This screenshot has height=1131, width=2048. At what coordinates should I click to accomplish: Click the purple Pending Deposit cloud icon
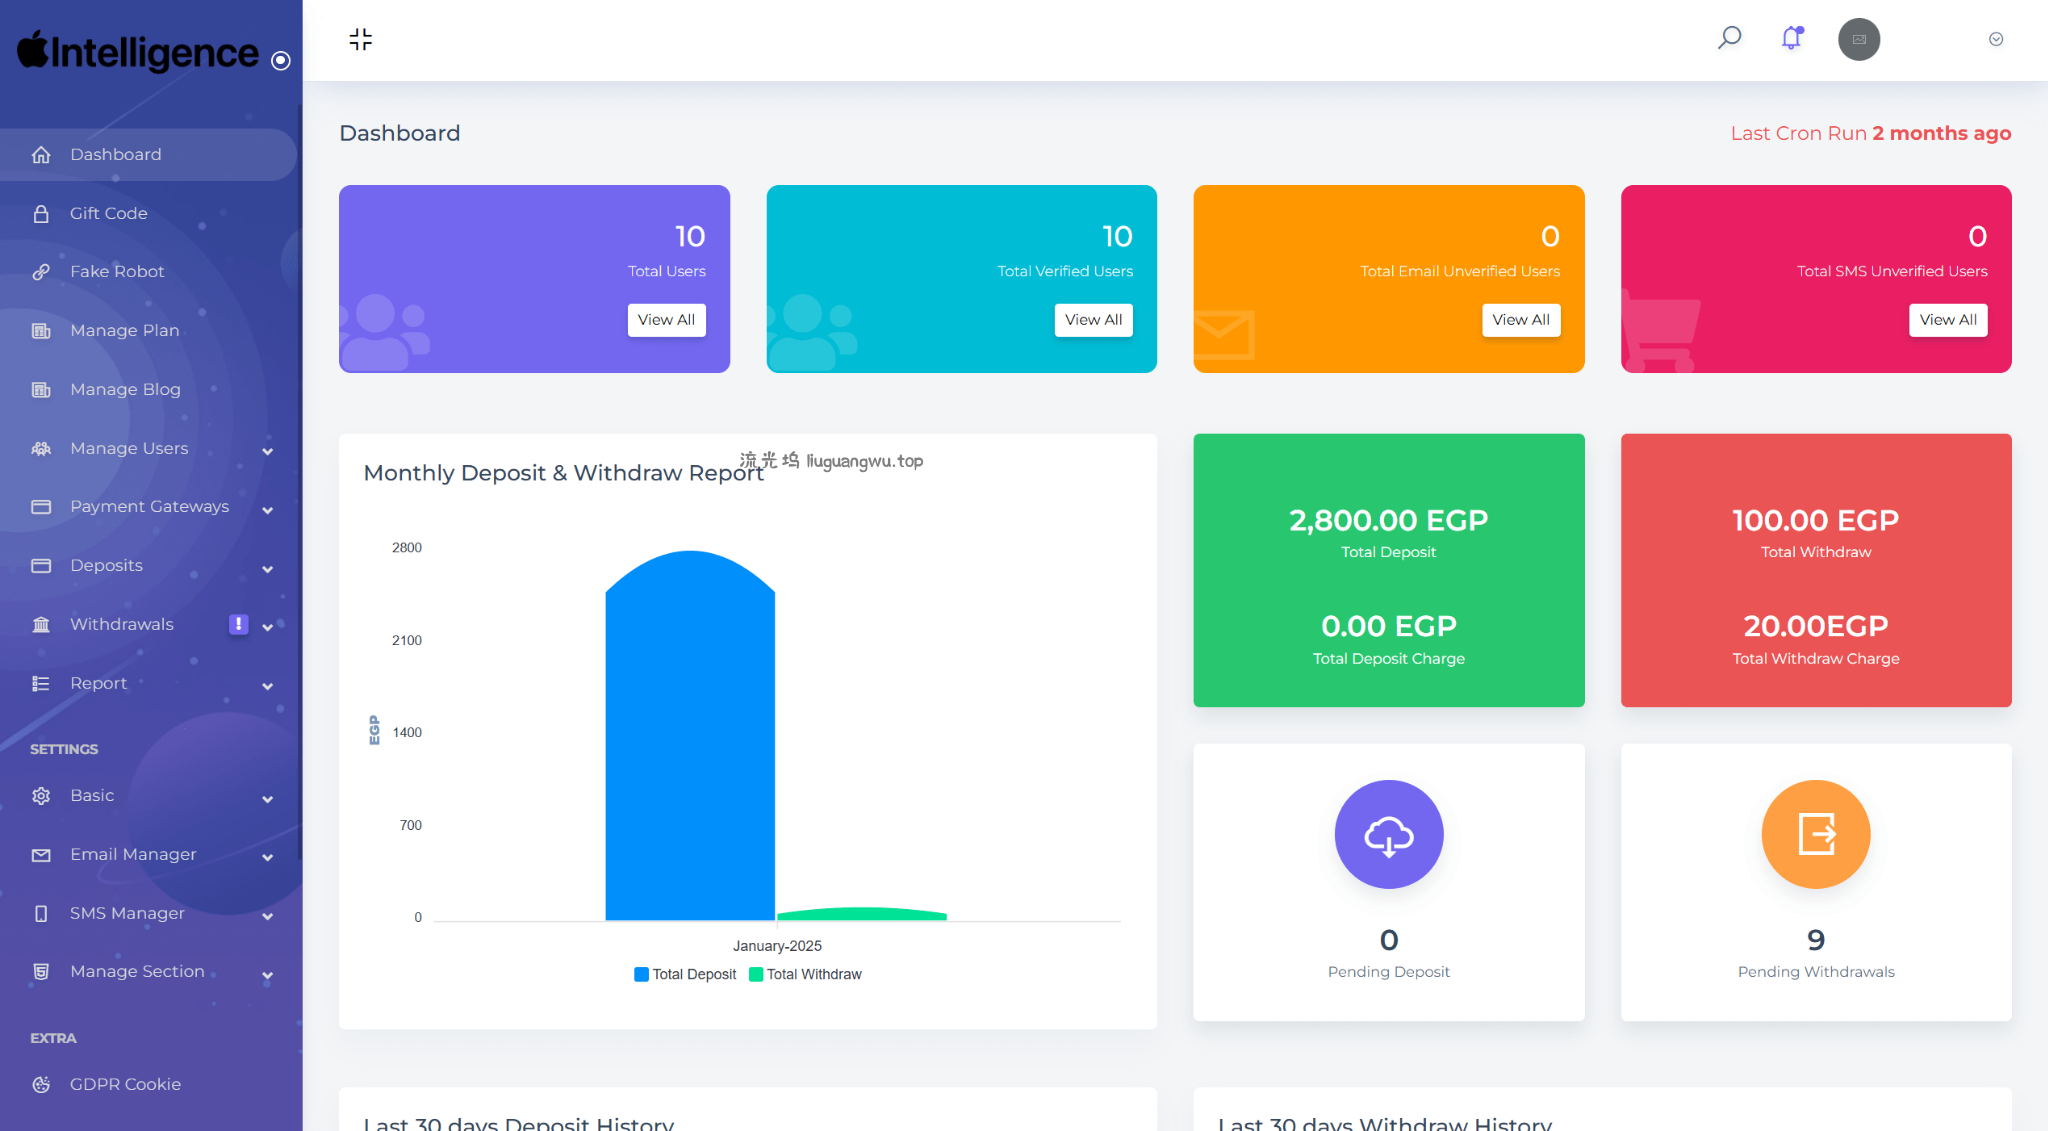pos(1388,834)
